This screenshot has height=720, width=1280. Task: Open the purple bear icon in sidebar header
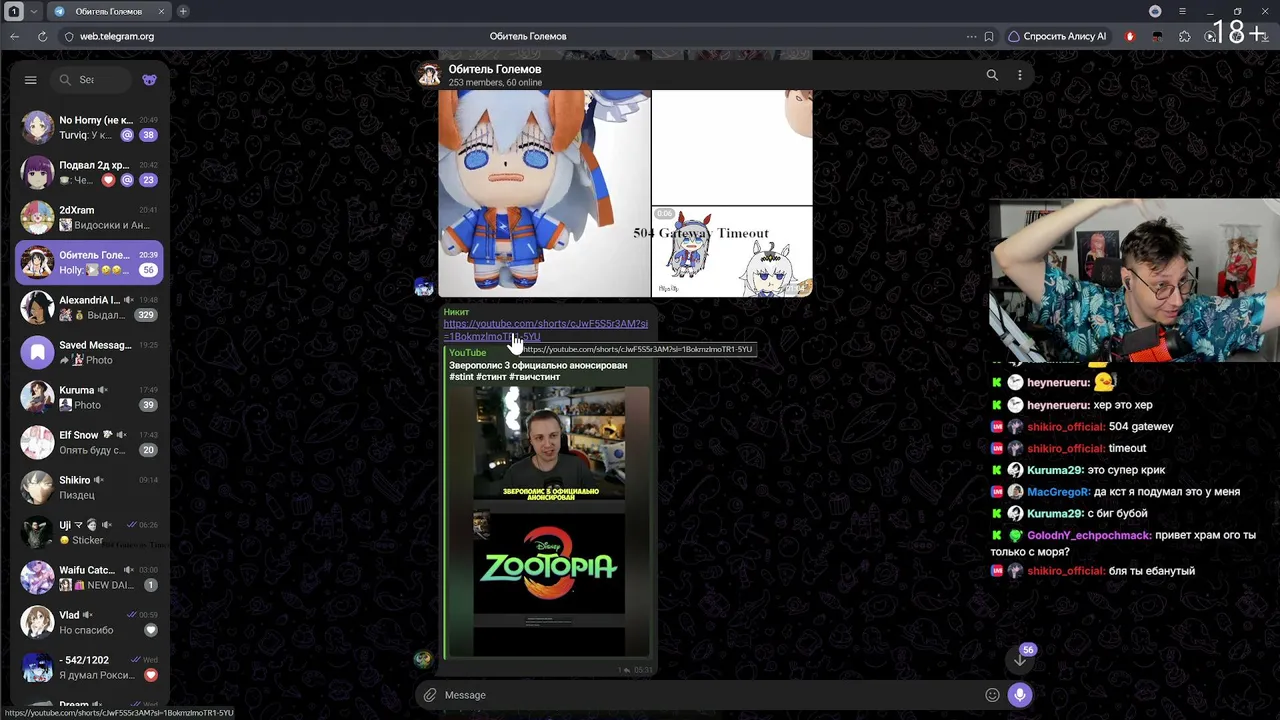pyautogui.click(x=149, y=80)
